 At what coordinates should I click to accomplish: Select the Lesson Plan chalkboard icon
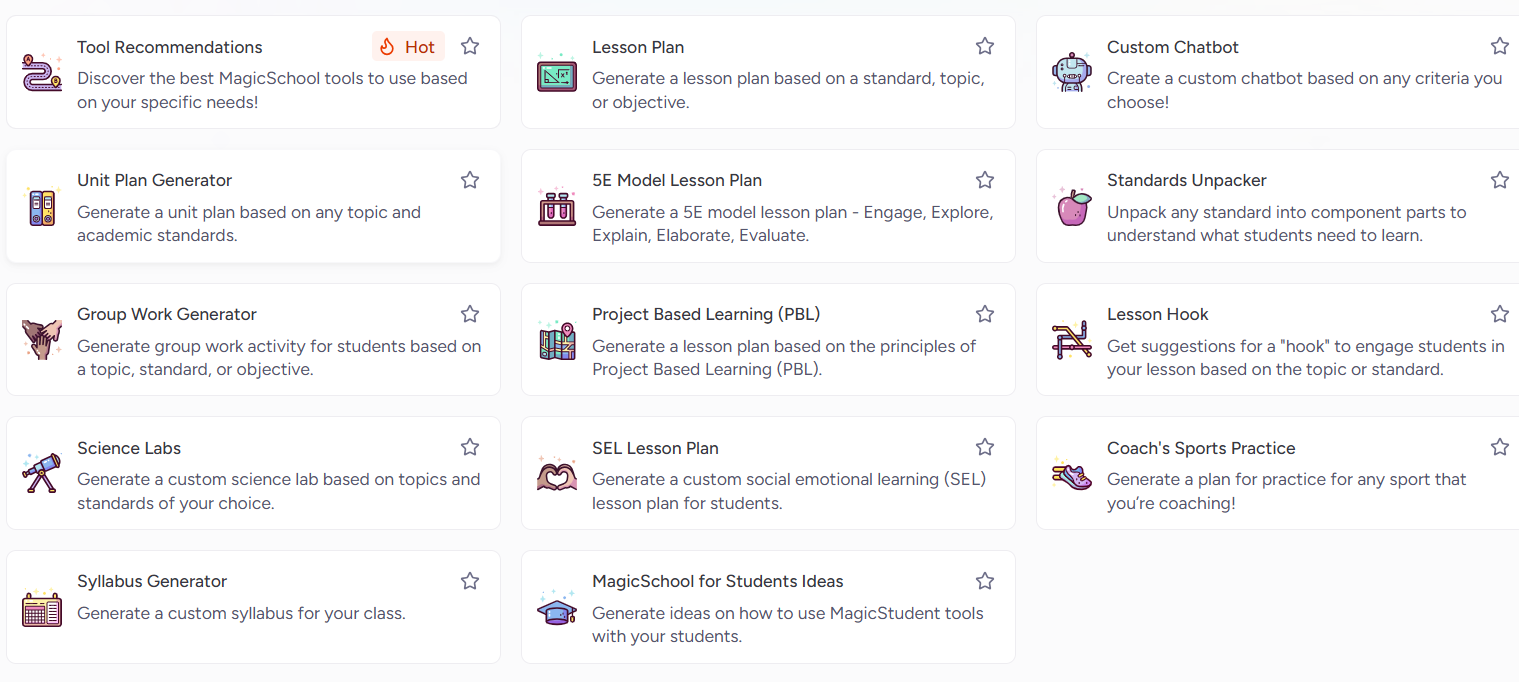(557, 73)
